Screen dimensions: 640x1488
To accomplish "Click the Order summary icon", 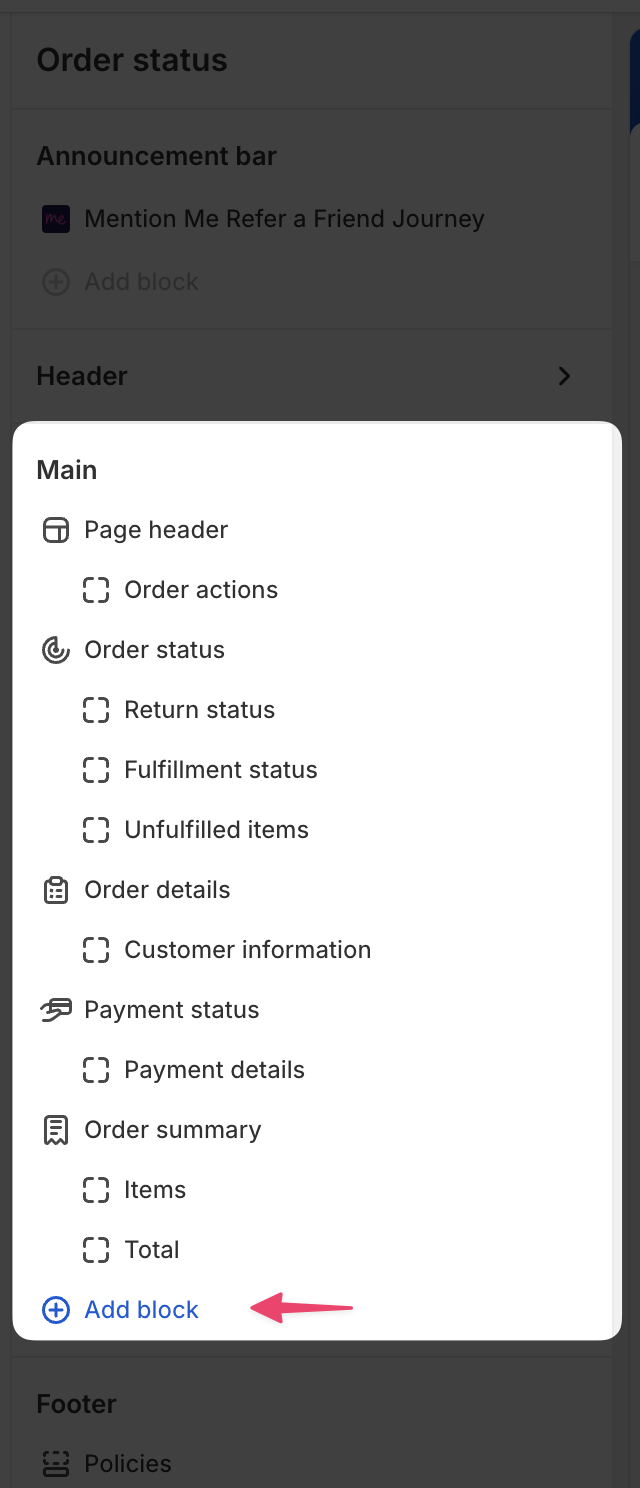I will point(55,1130).
